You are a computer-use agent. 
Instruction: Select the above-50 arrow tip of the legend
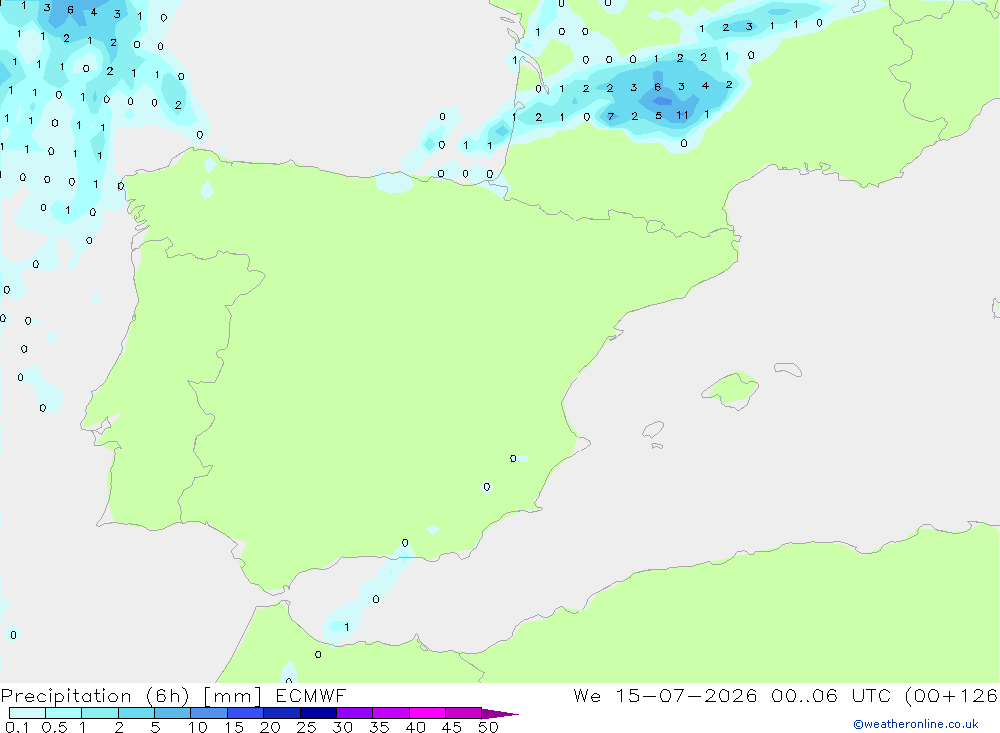coord(499,713)
